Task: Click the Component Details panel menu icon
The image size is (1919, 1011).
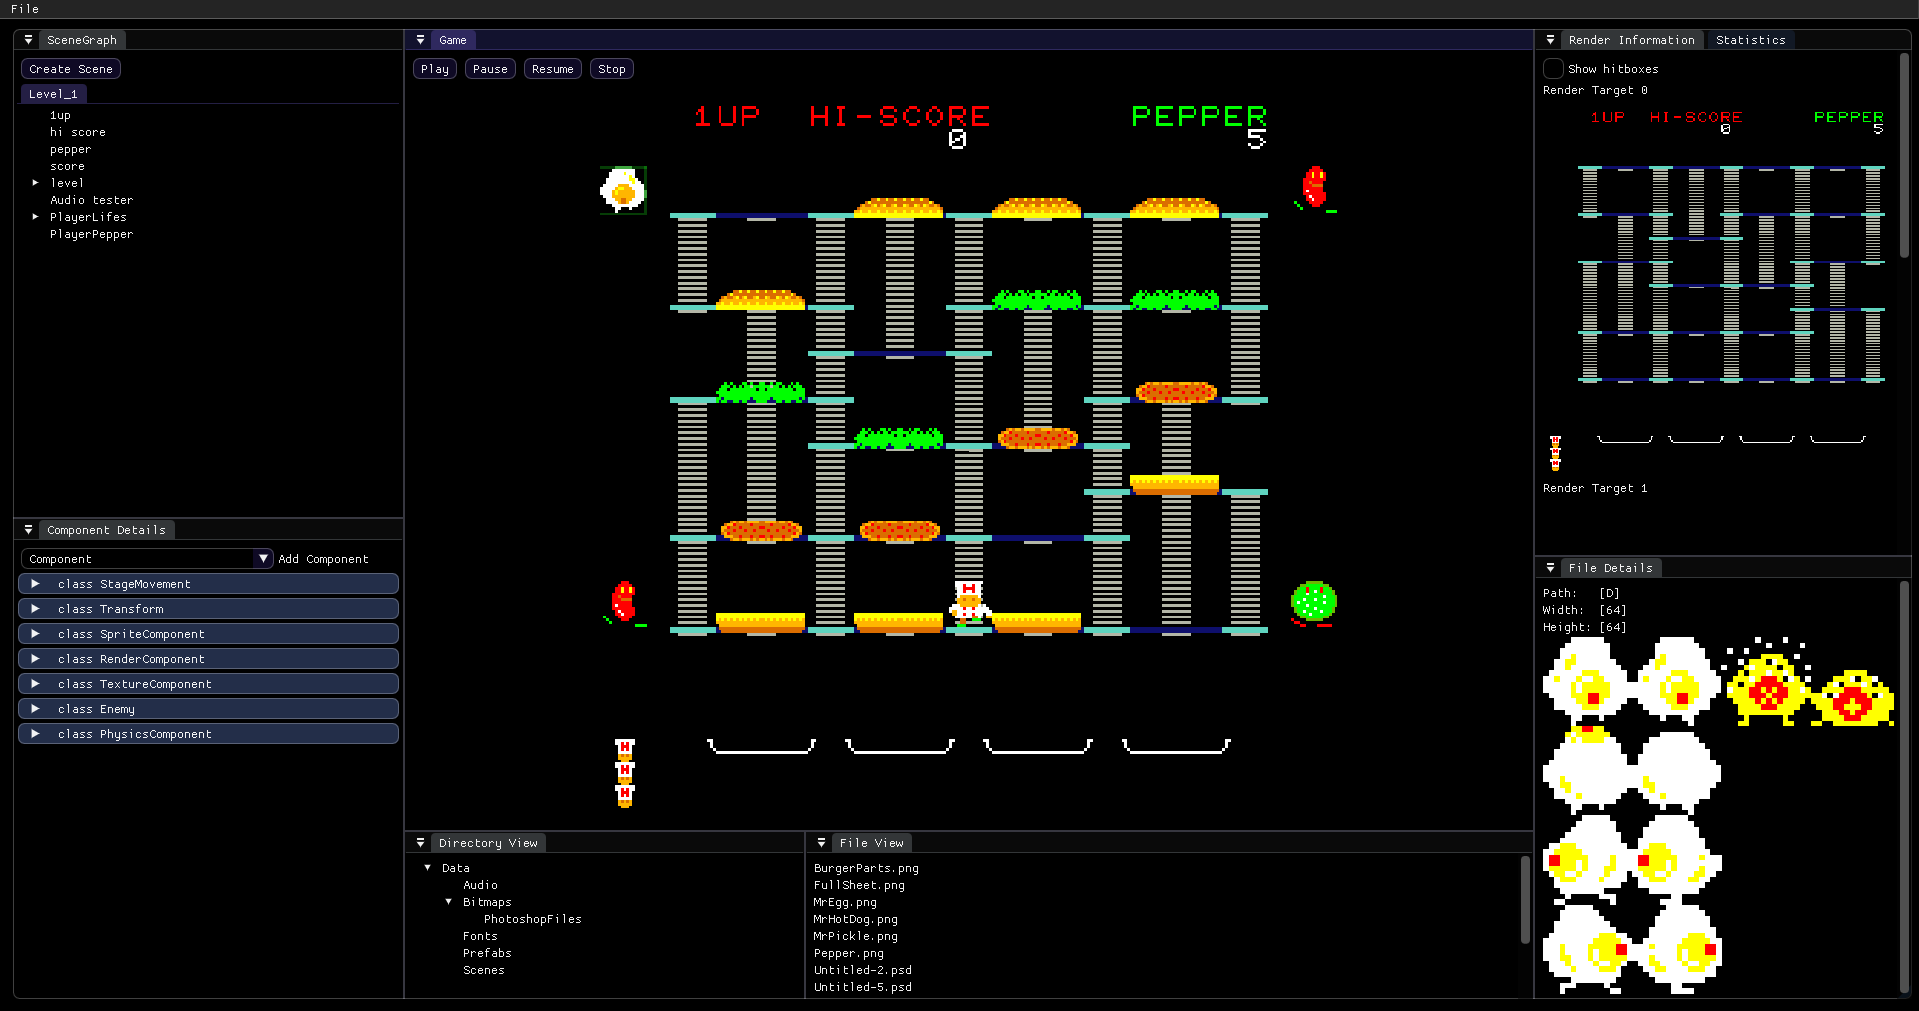Action: (x=28, y=530)
